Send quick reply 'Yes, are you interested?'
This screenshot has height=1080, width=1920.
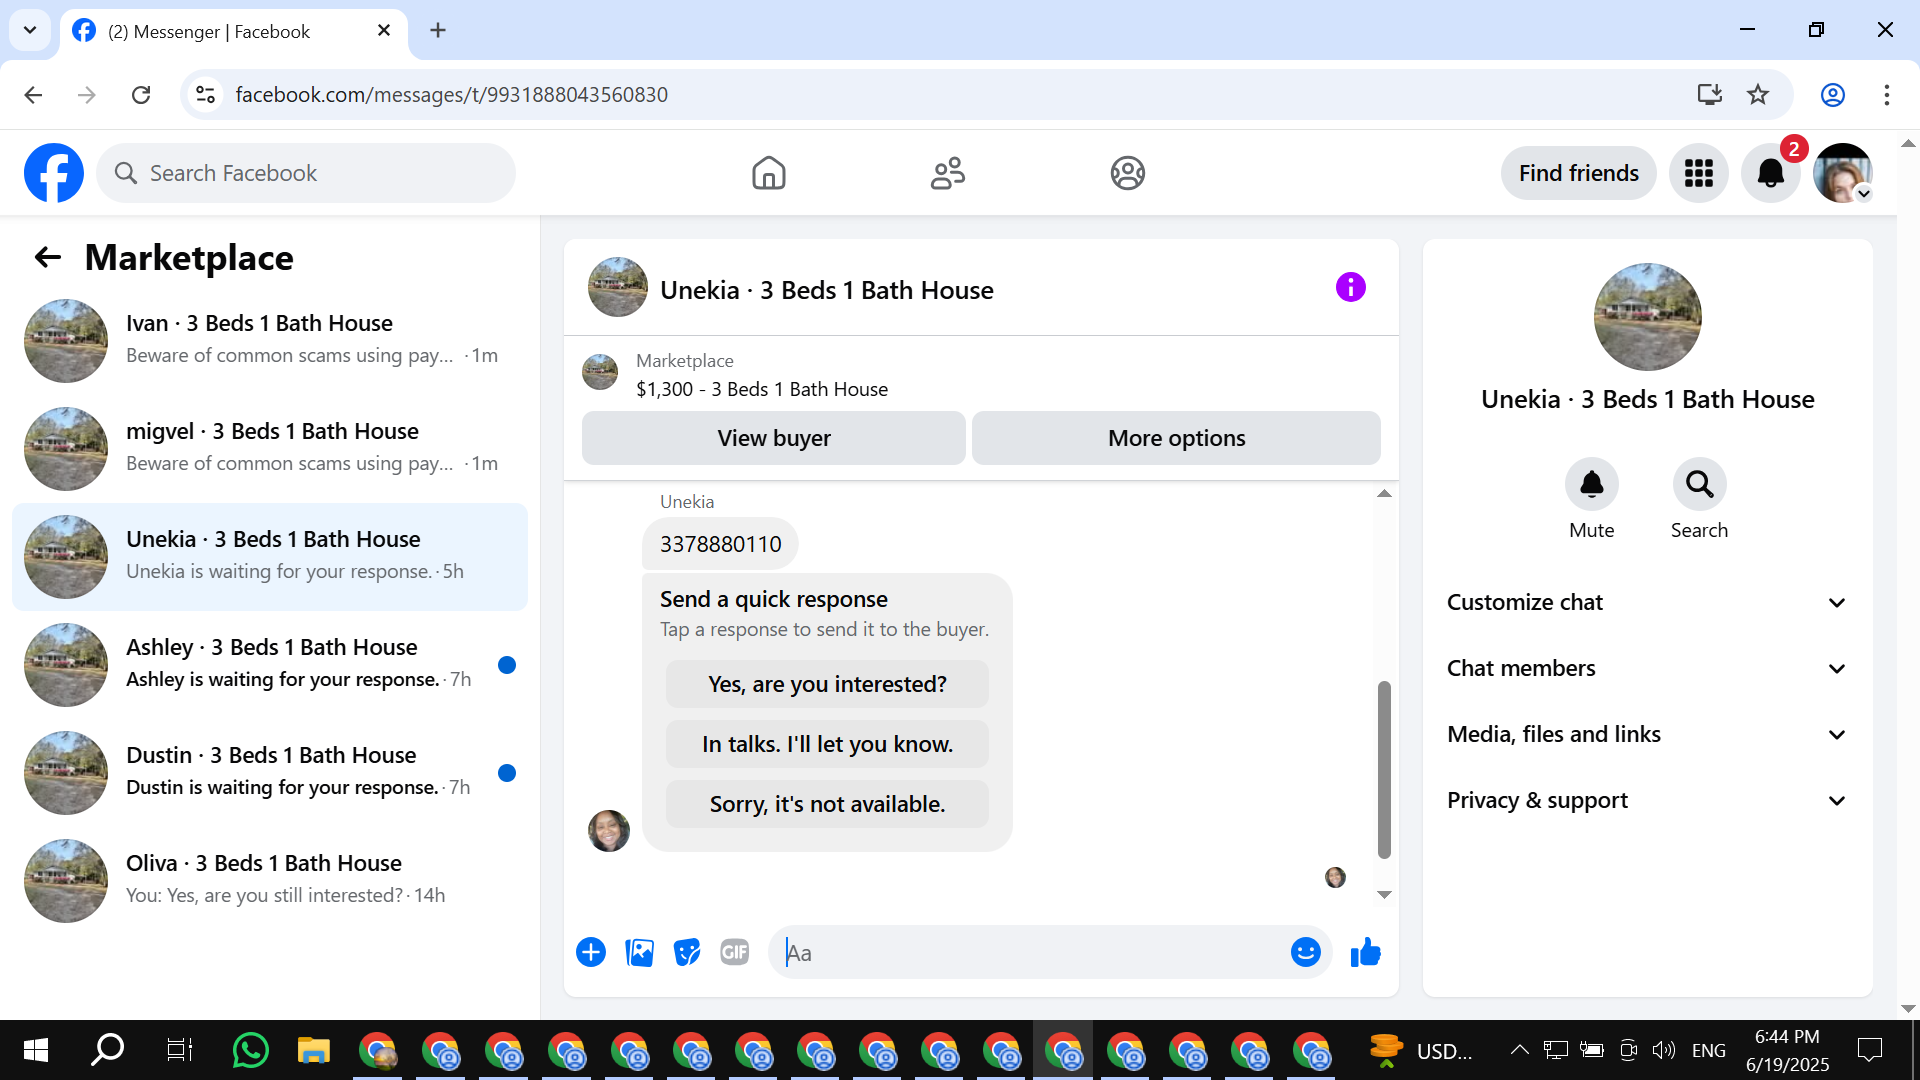pos(827,684)
